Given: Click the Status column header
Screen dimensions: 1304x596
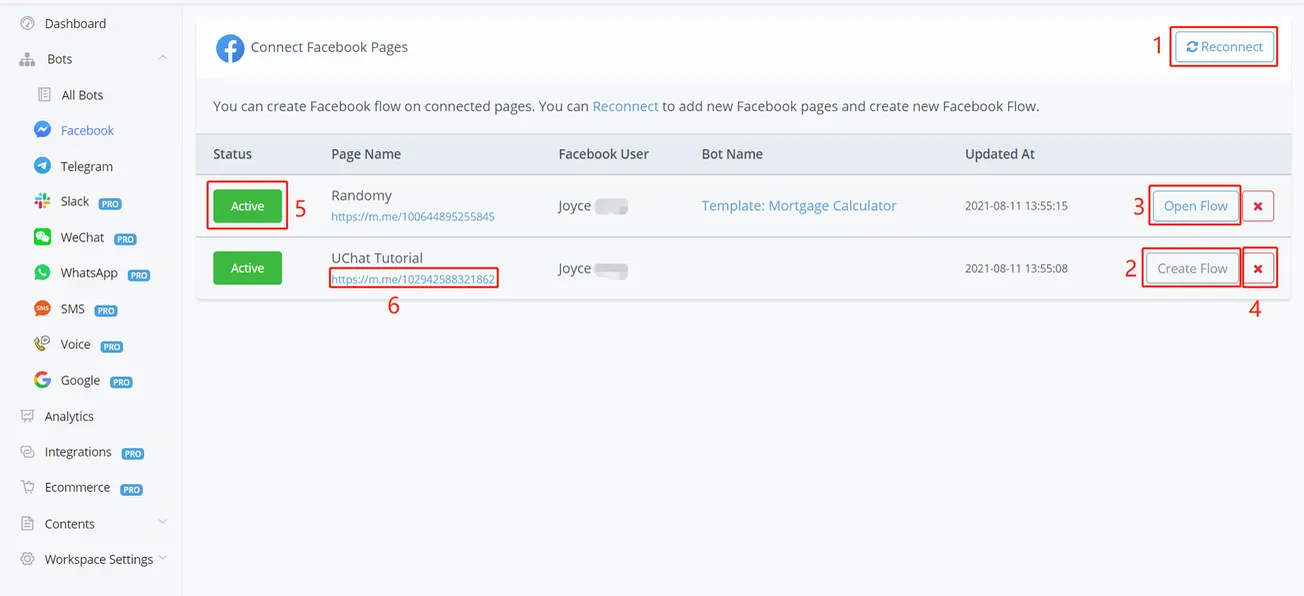Looking at the screenshot, I should pos(232,154).
